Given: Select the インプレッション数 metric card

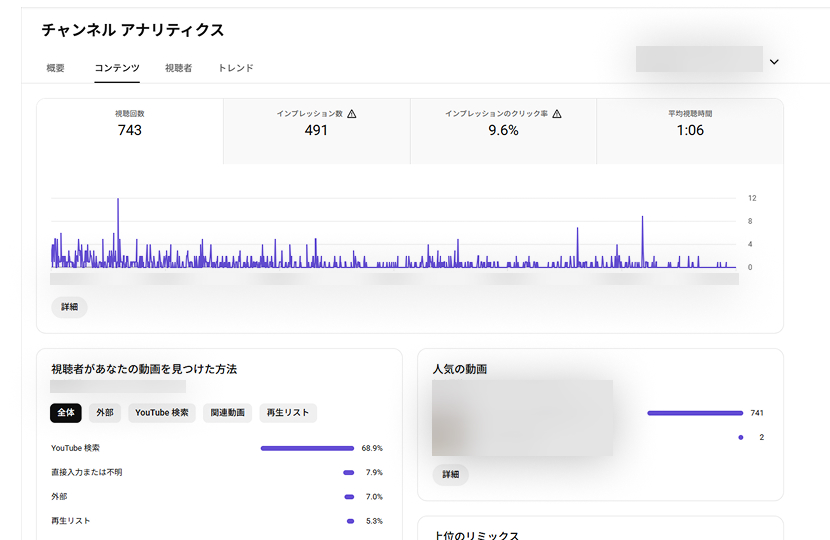Looking at the screenshot, I should 317,131.
